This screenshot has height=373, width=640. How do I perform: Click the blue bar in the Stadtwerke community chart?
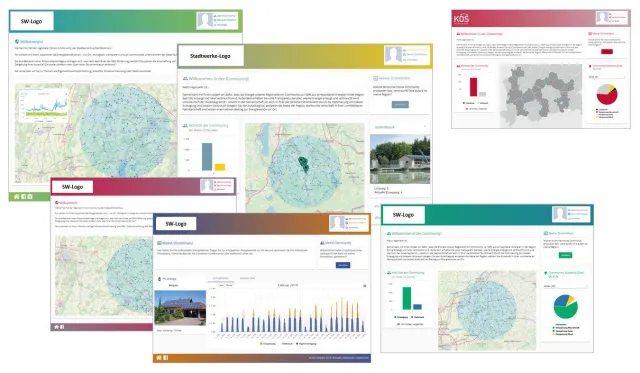point(207,157)
